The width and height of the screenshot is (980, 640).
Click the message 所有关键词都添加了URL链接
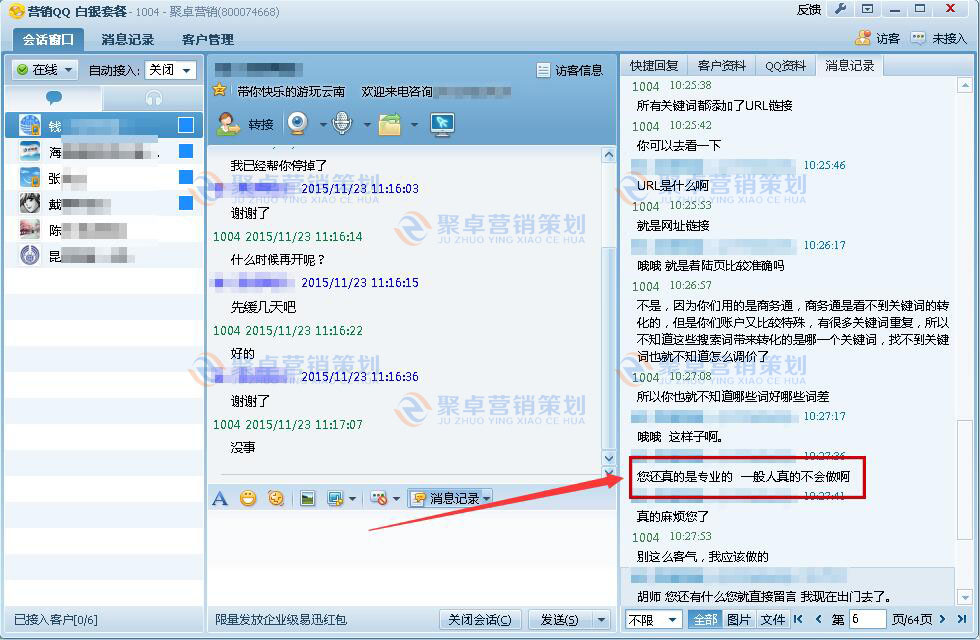tap(714, 106)
